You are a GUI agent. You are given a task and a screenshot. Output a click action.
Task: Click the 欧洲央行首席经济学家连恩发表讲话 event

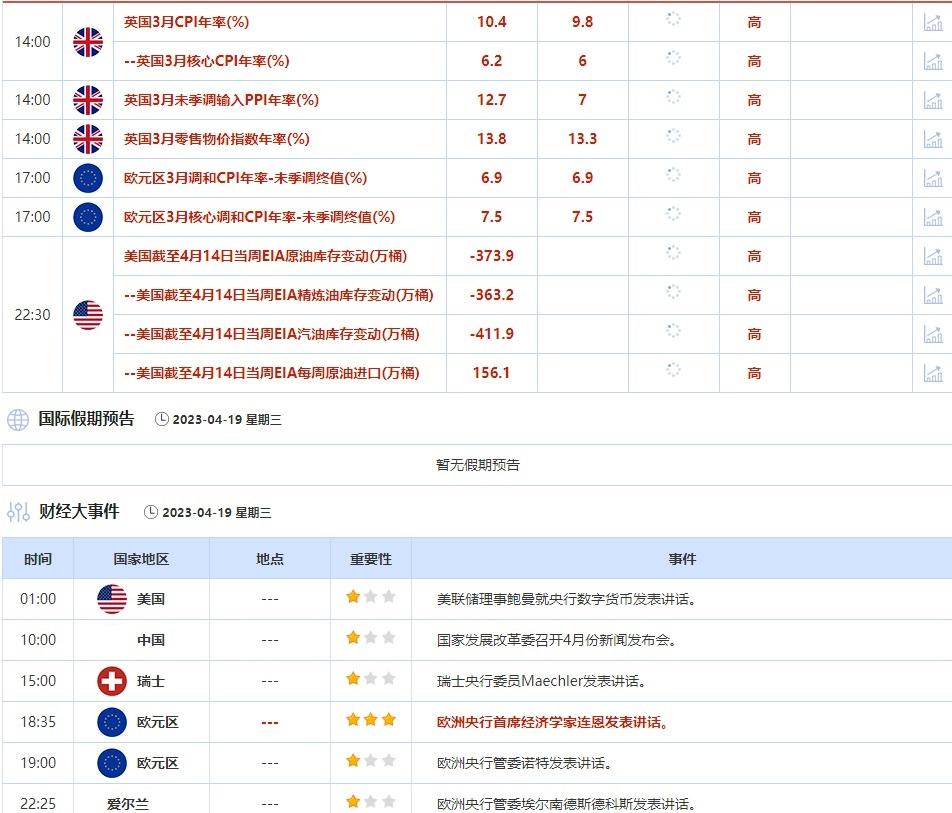553,722
